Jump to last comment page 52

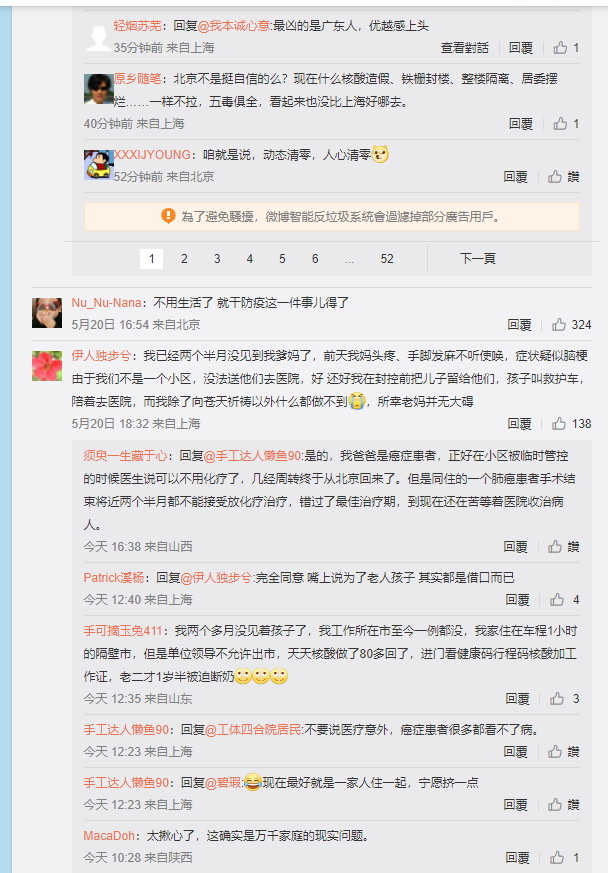[x=387, y=259]
